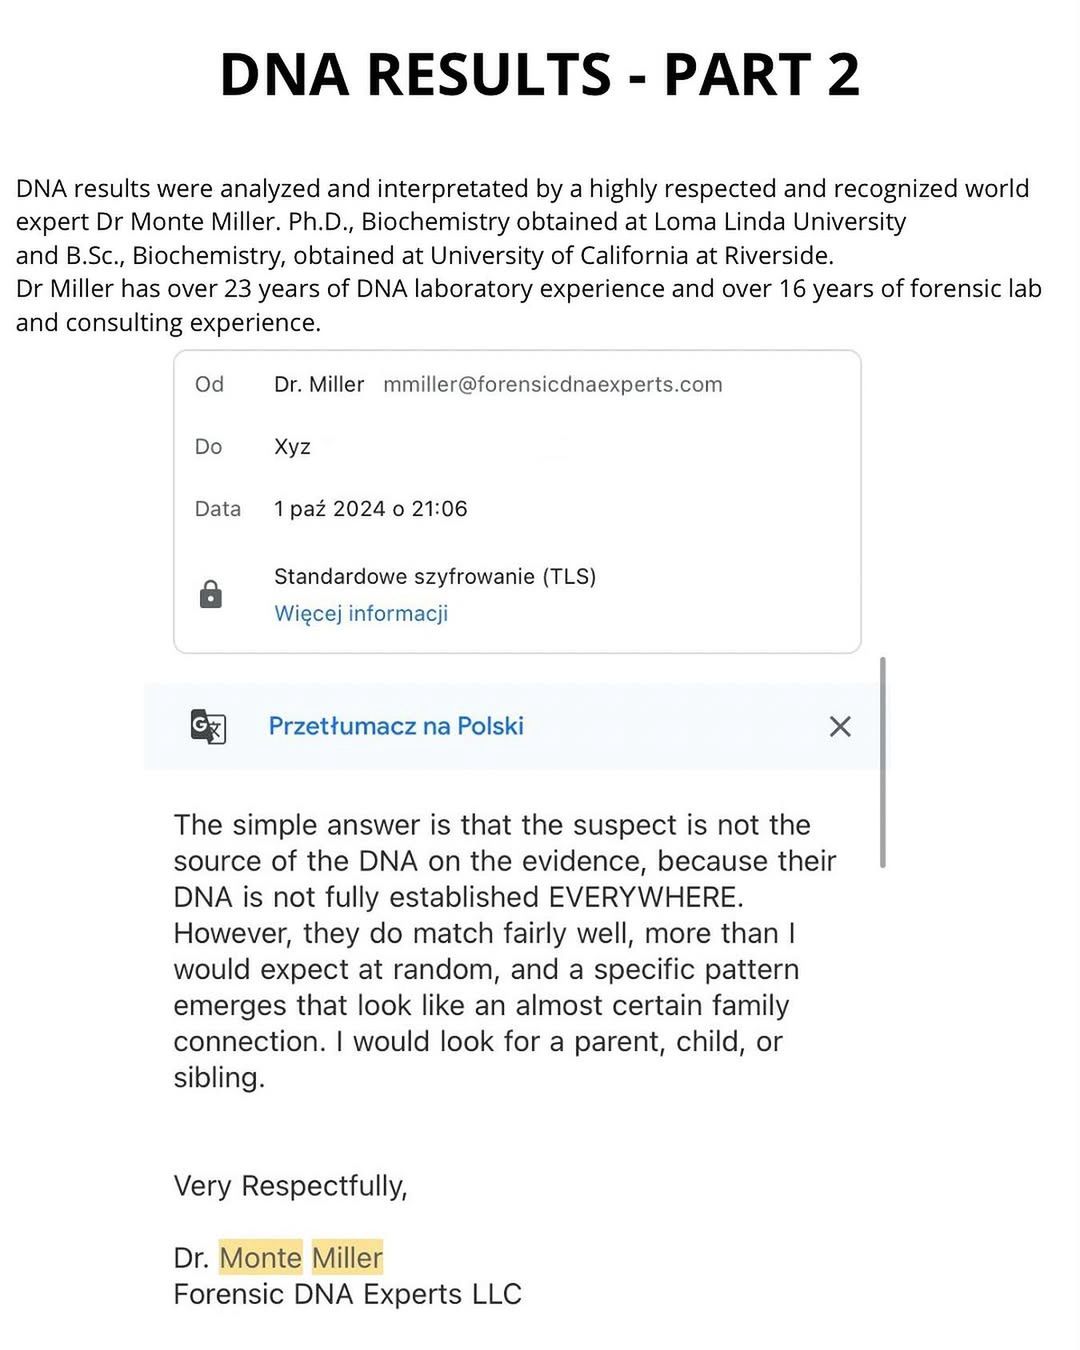Click the padlock encryption icon

tap(210, 594)
